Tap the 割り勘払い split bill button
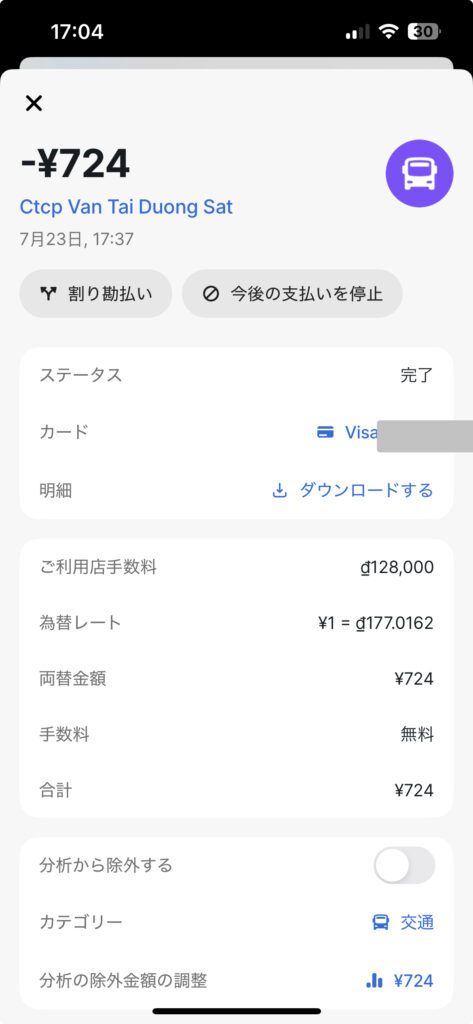Screen dimensions: 473x1024 pos(96,293)
